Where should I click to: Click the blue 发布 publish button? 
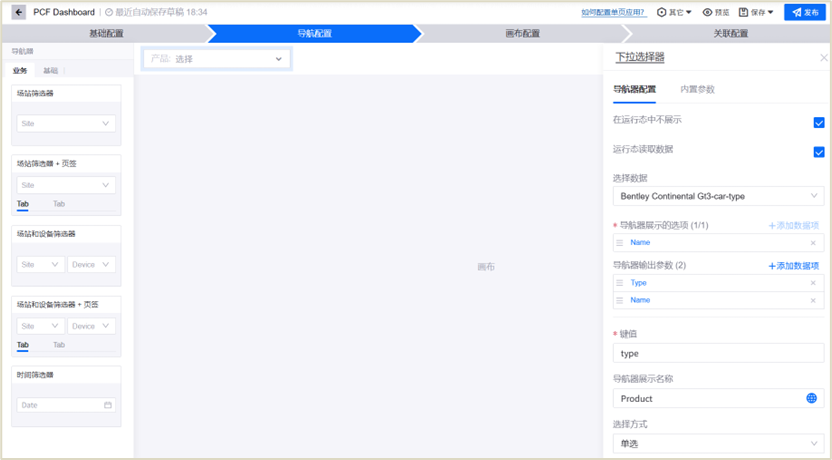[805, 12]
